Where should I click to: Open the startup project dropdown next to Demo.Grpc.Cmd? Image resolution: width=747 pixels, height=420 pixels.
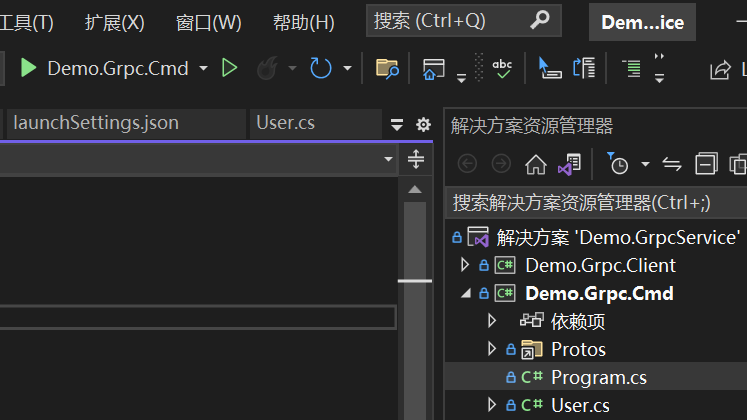click(203, 69)
